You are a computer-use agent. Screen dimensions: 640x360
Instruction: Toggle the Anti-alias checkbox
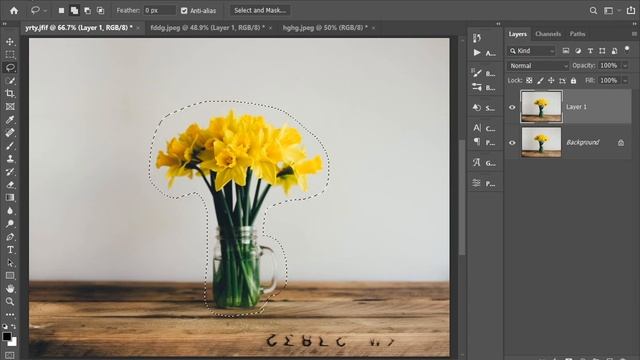(x=184, y=11)
